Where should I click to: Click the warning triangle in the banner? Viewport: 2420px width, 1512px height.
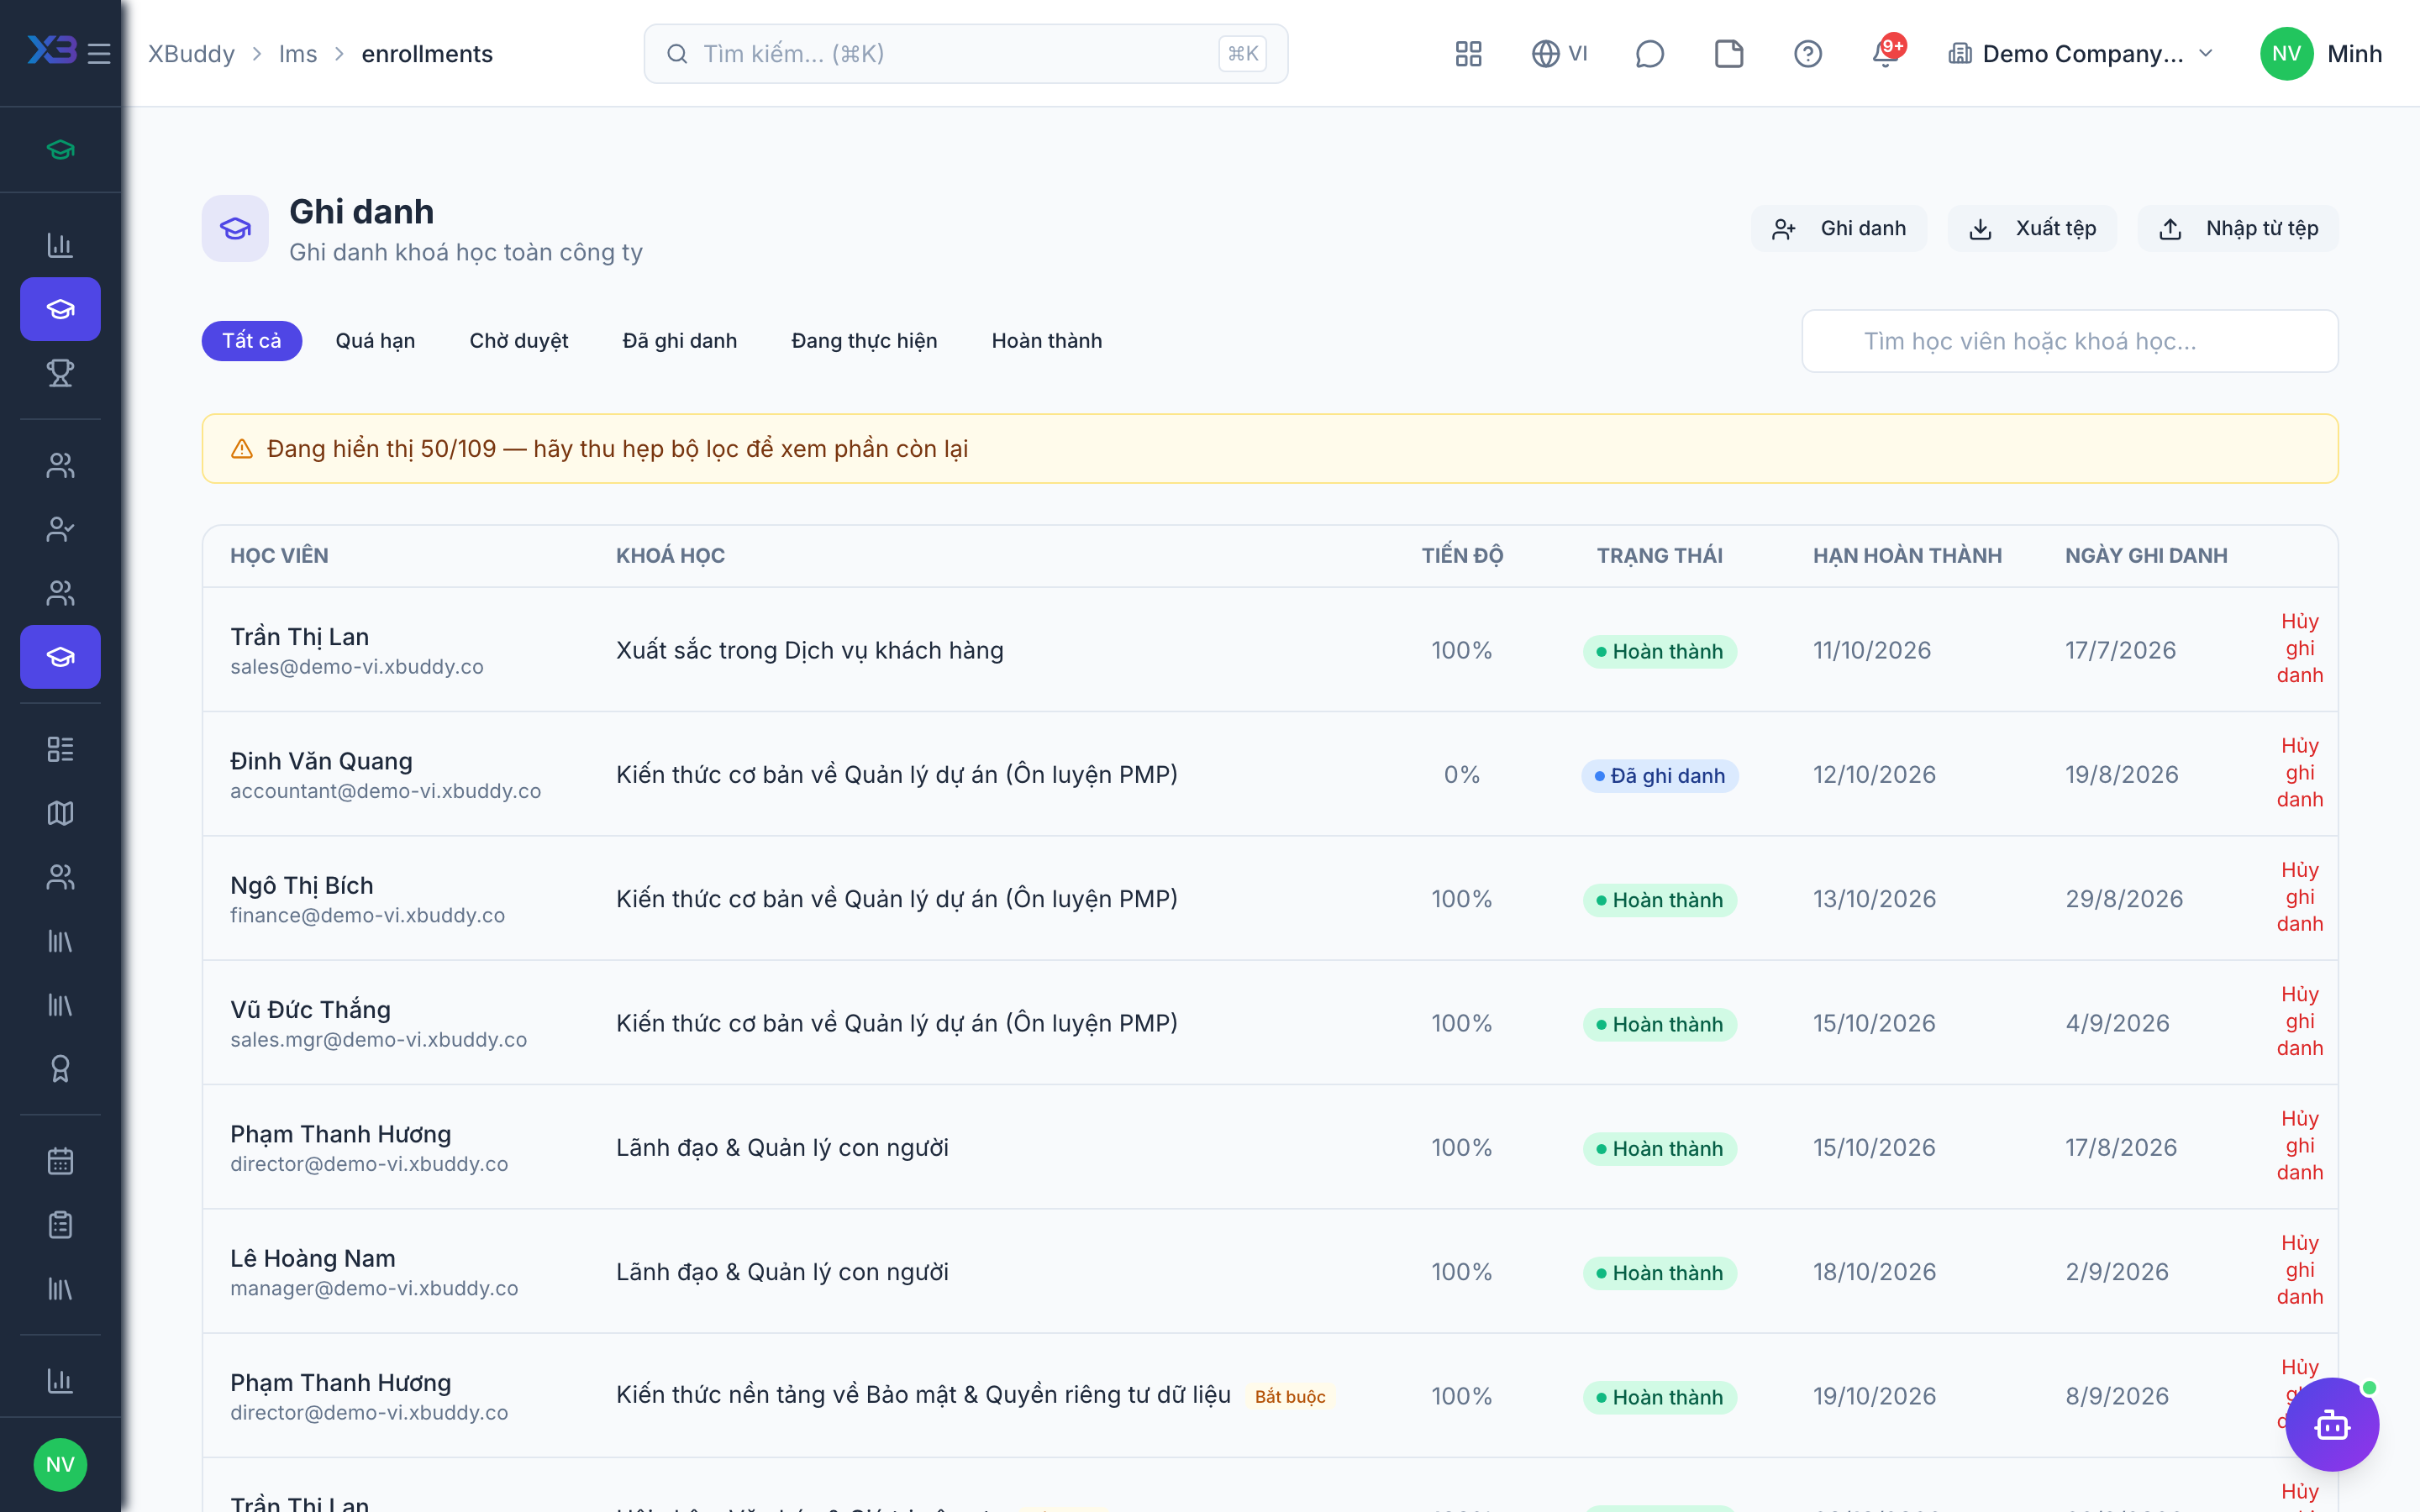[242, 449]
